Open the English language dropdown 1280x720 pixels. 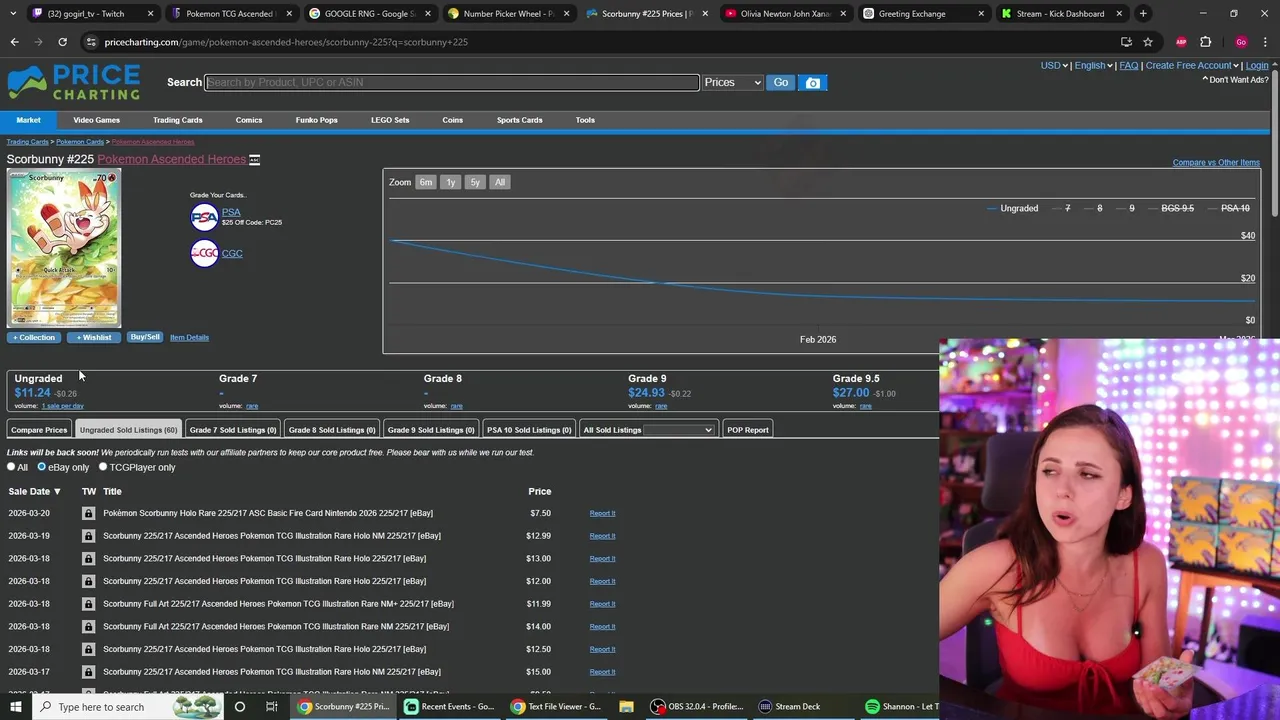(1093, 66)
